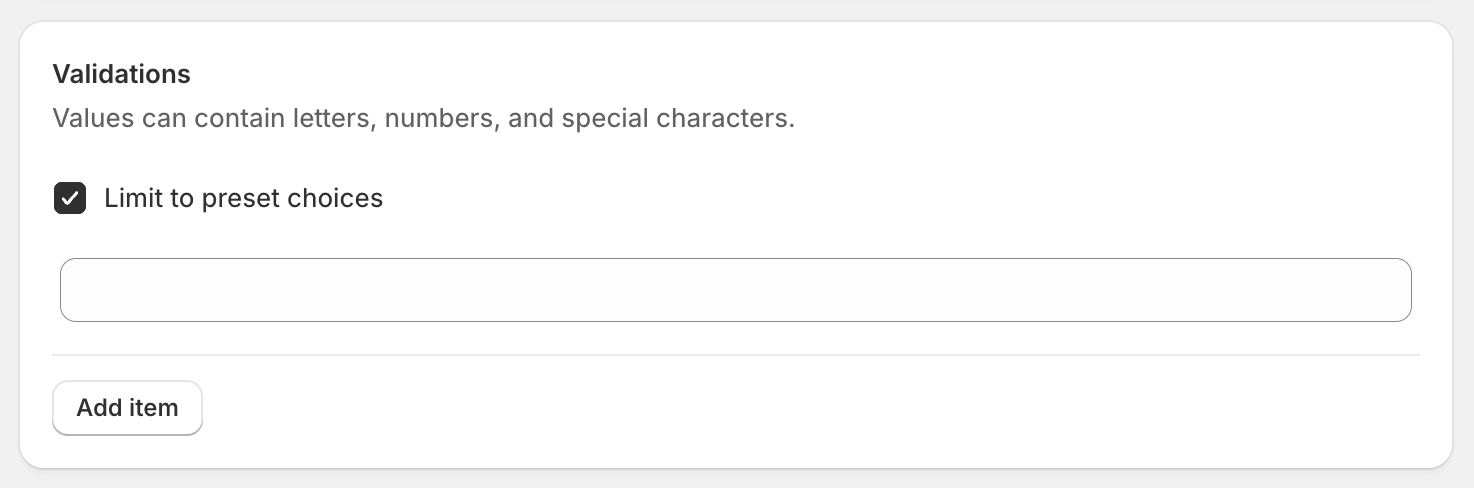Click the divider line above Add item
Image resolution: width=1474 pixels, height=488 pixels.
[x=735, y=355]
